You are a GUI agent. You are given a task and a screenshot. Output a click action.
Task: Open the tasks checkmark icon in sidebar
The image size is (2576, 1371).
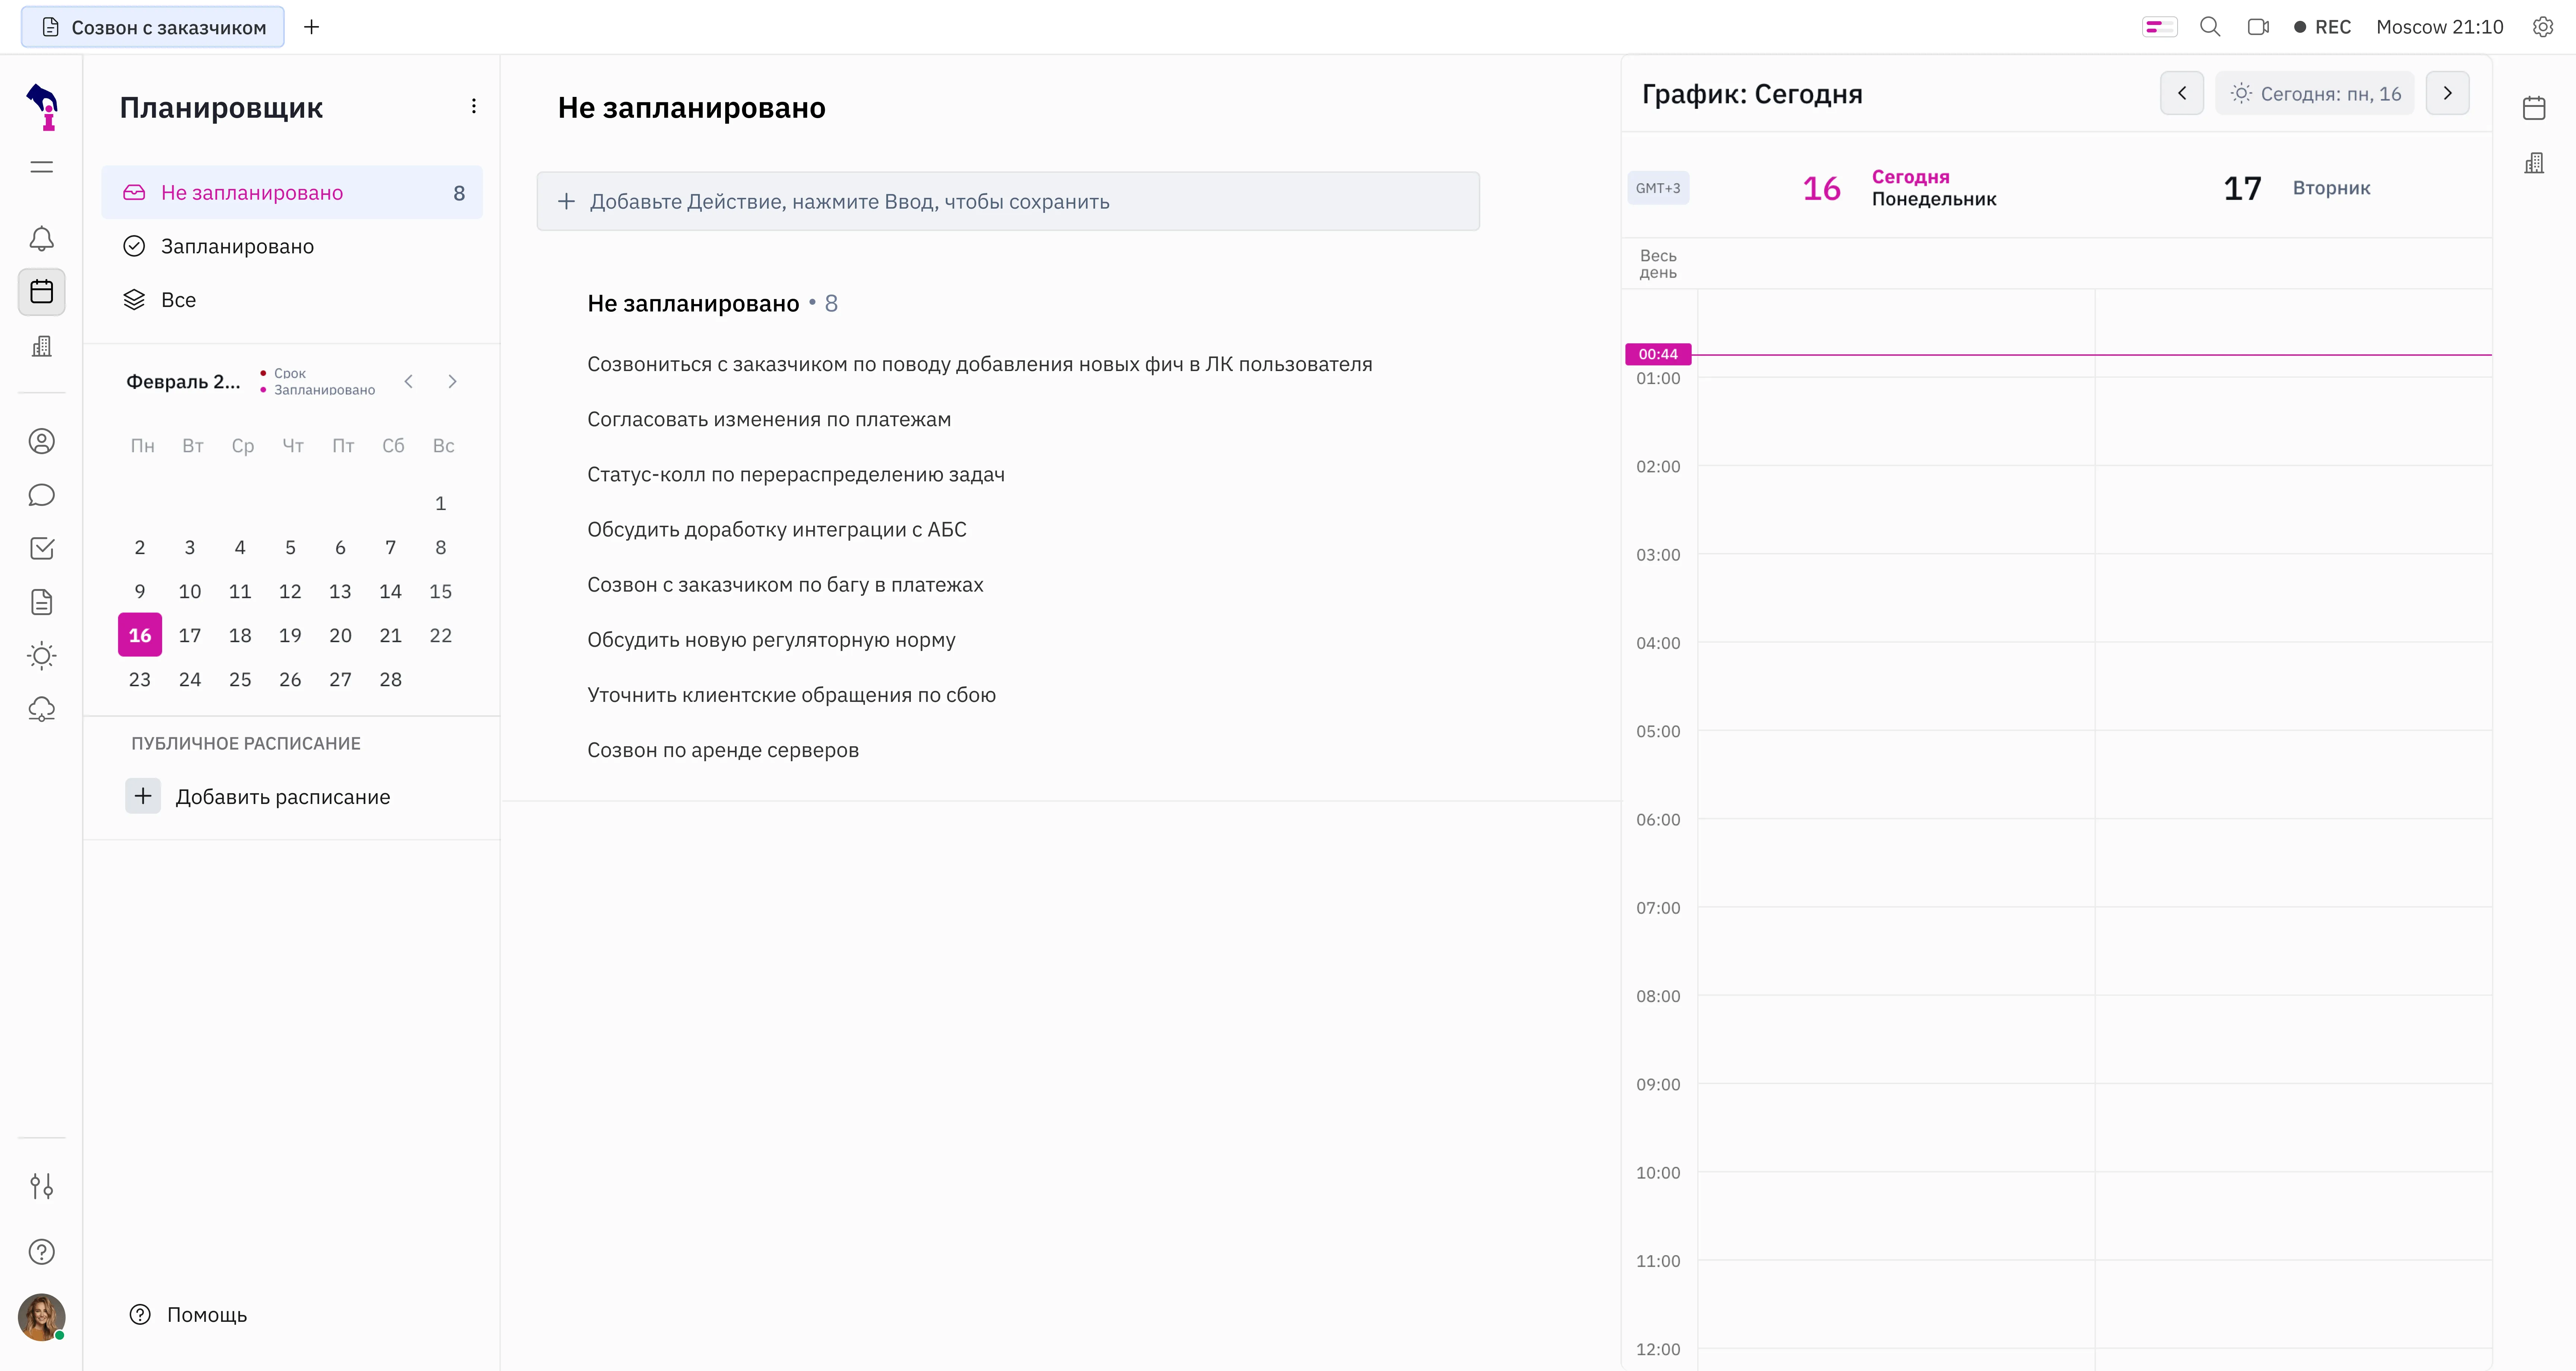[x=41, y=548]
